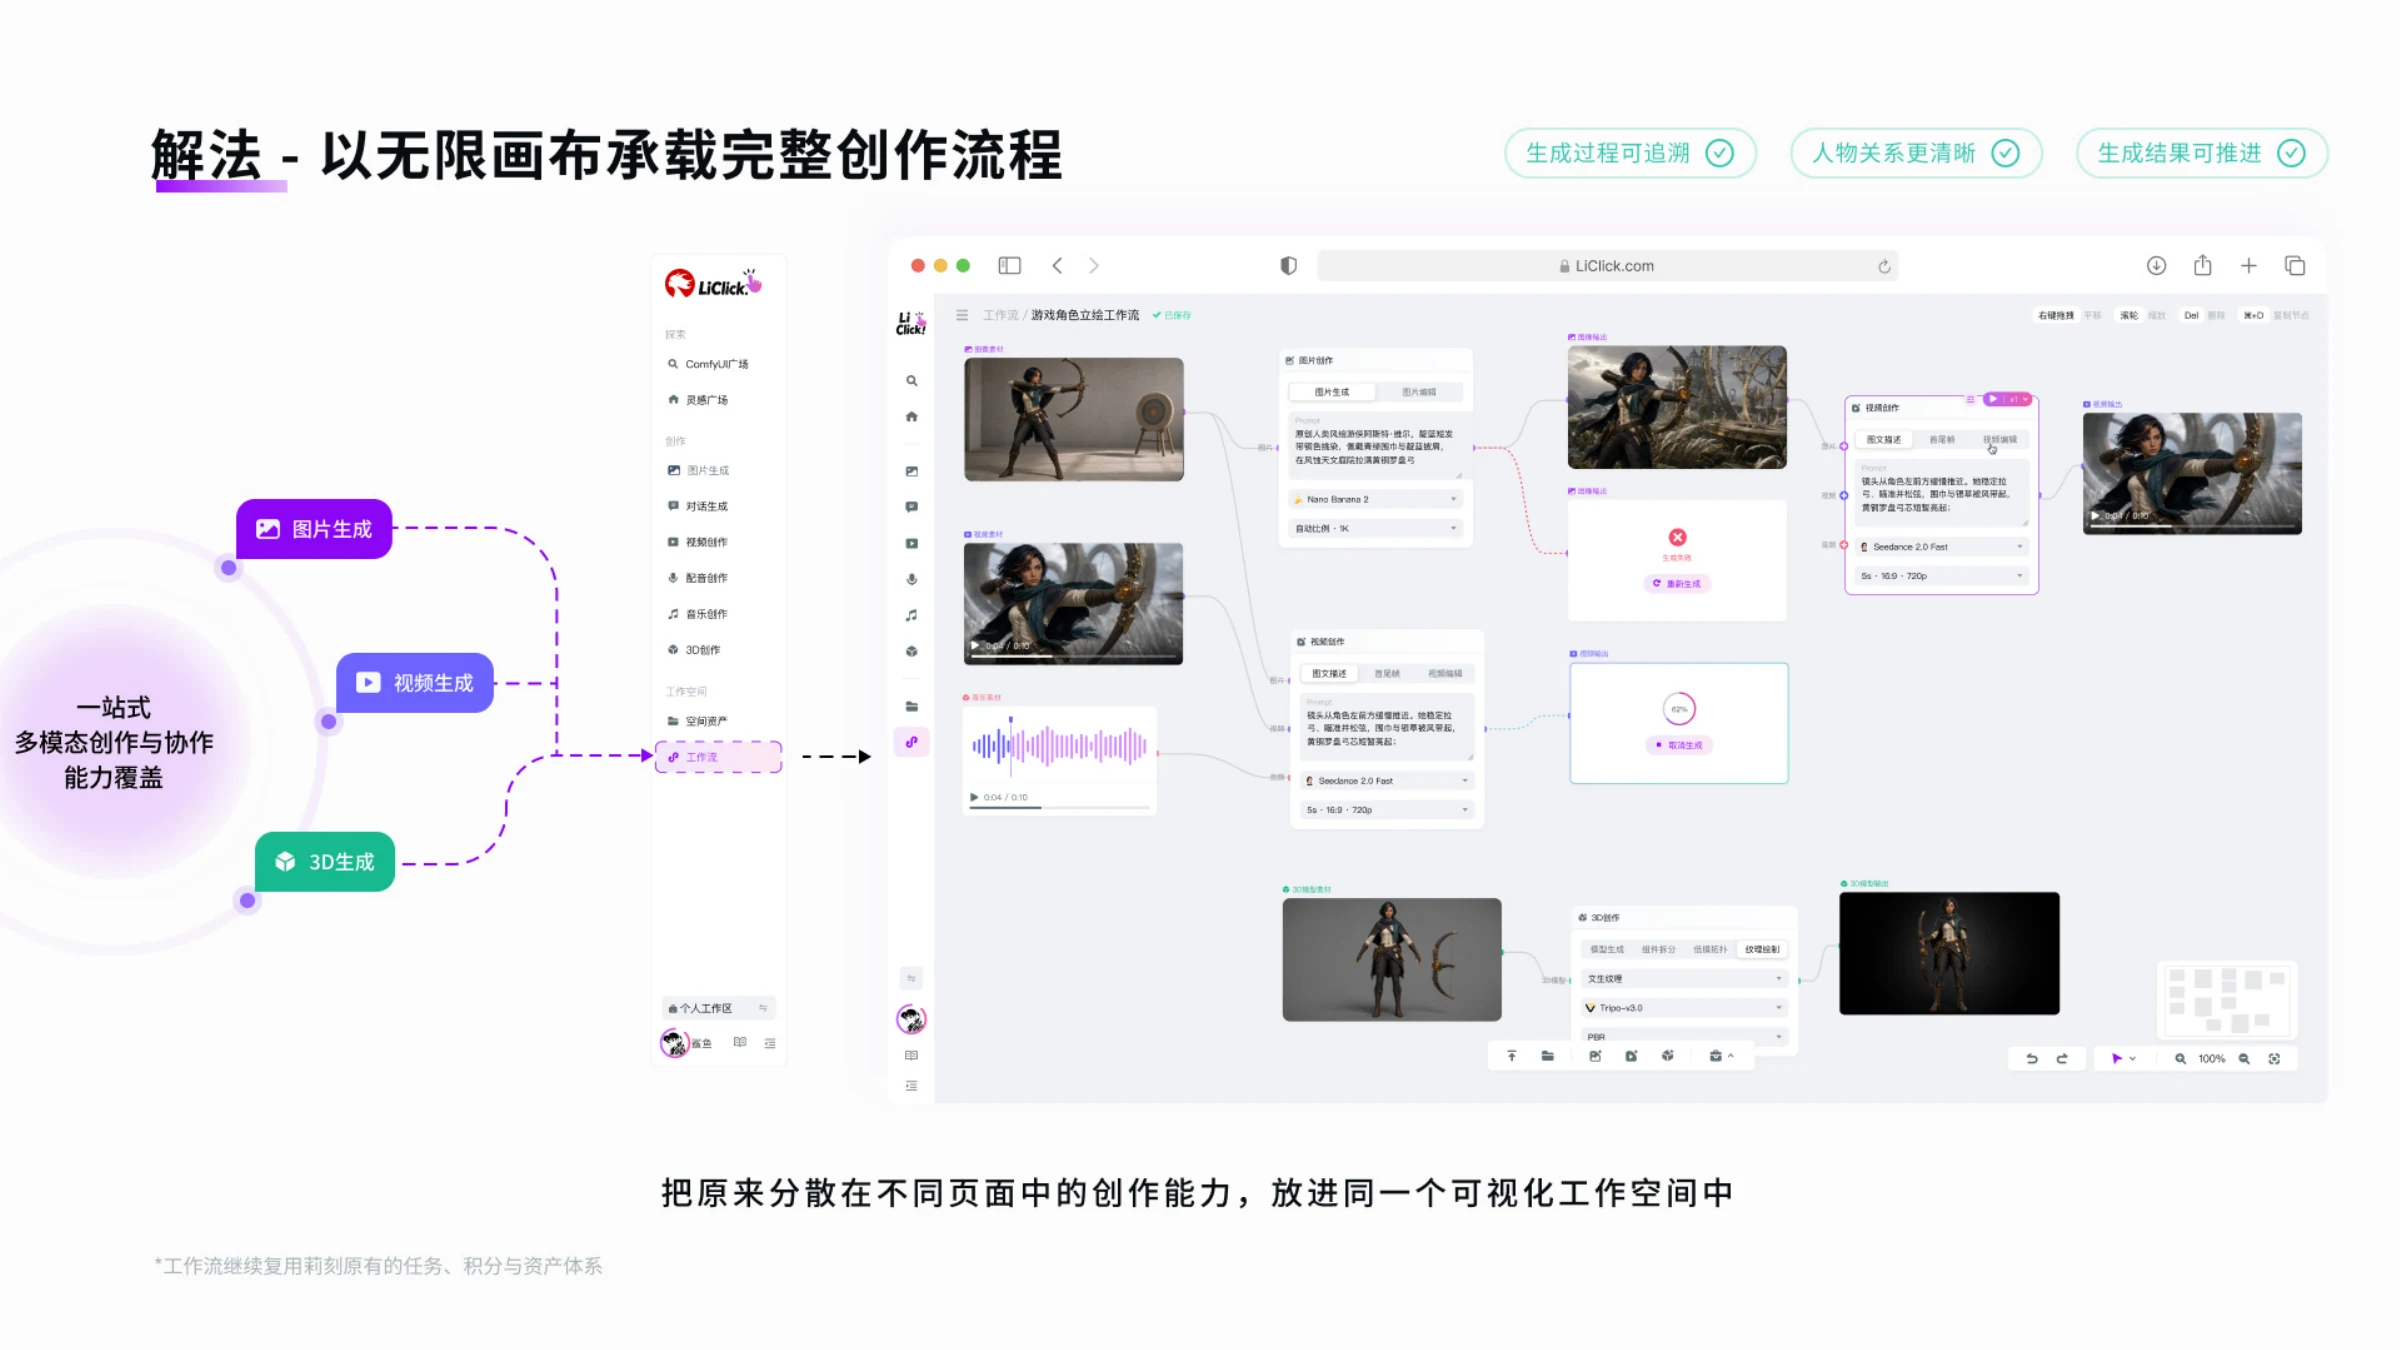This screenshot has width=2400, height=1350.
Task: Undo last canvas action
Action: [2032, 1059]
